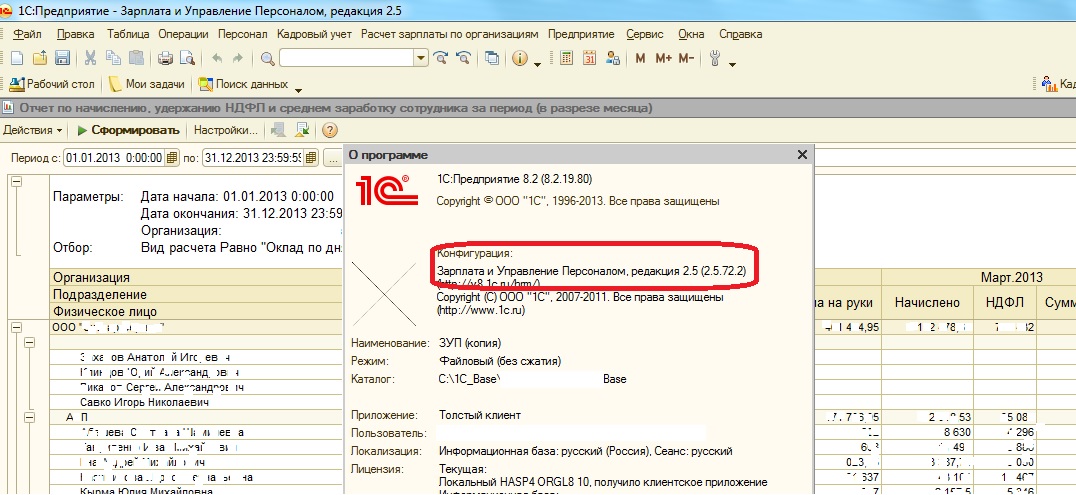Viewport: 1076px width, 495px height.
Task: Click the Период с date field
Action: (x=115, y=157)
